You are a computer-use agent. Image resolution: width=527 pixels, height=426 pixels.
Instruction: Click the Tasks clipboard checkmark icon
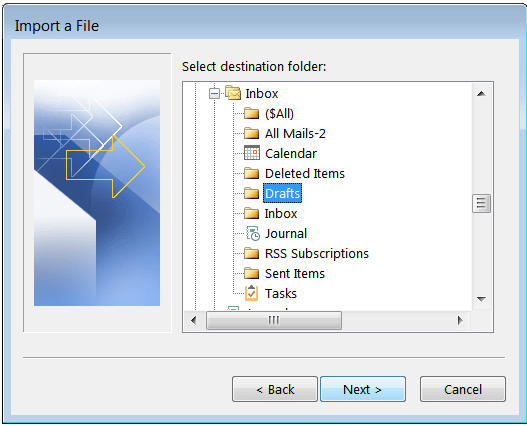click(x=251, y=293)
